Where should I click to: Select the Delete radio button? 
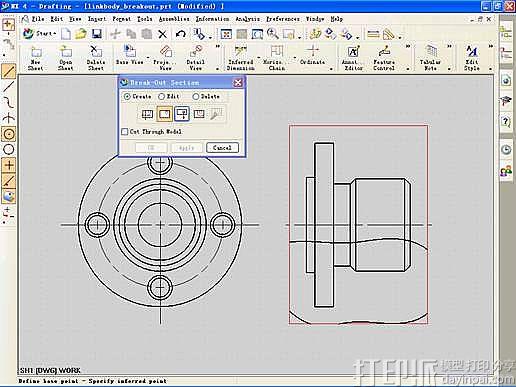(x=196, y=96)
